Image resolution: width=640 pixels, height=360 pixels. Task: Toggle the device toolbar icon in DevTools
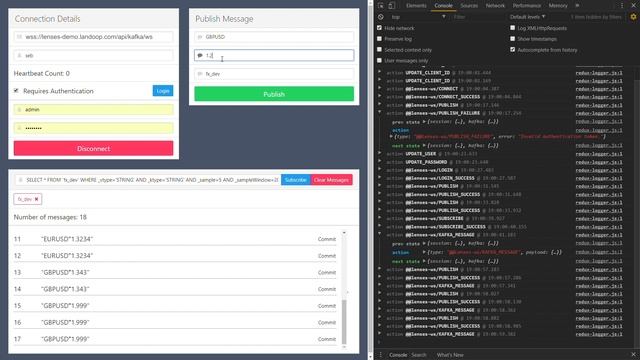[x=391, y=6]
